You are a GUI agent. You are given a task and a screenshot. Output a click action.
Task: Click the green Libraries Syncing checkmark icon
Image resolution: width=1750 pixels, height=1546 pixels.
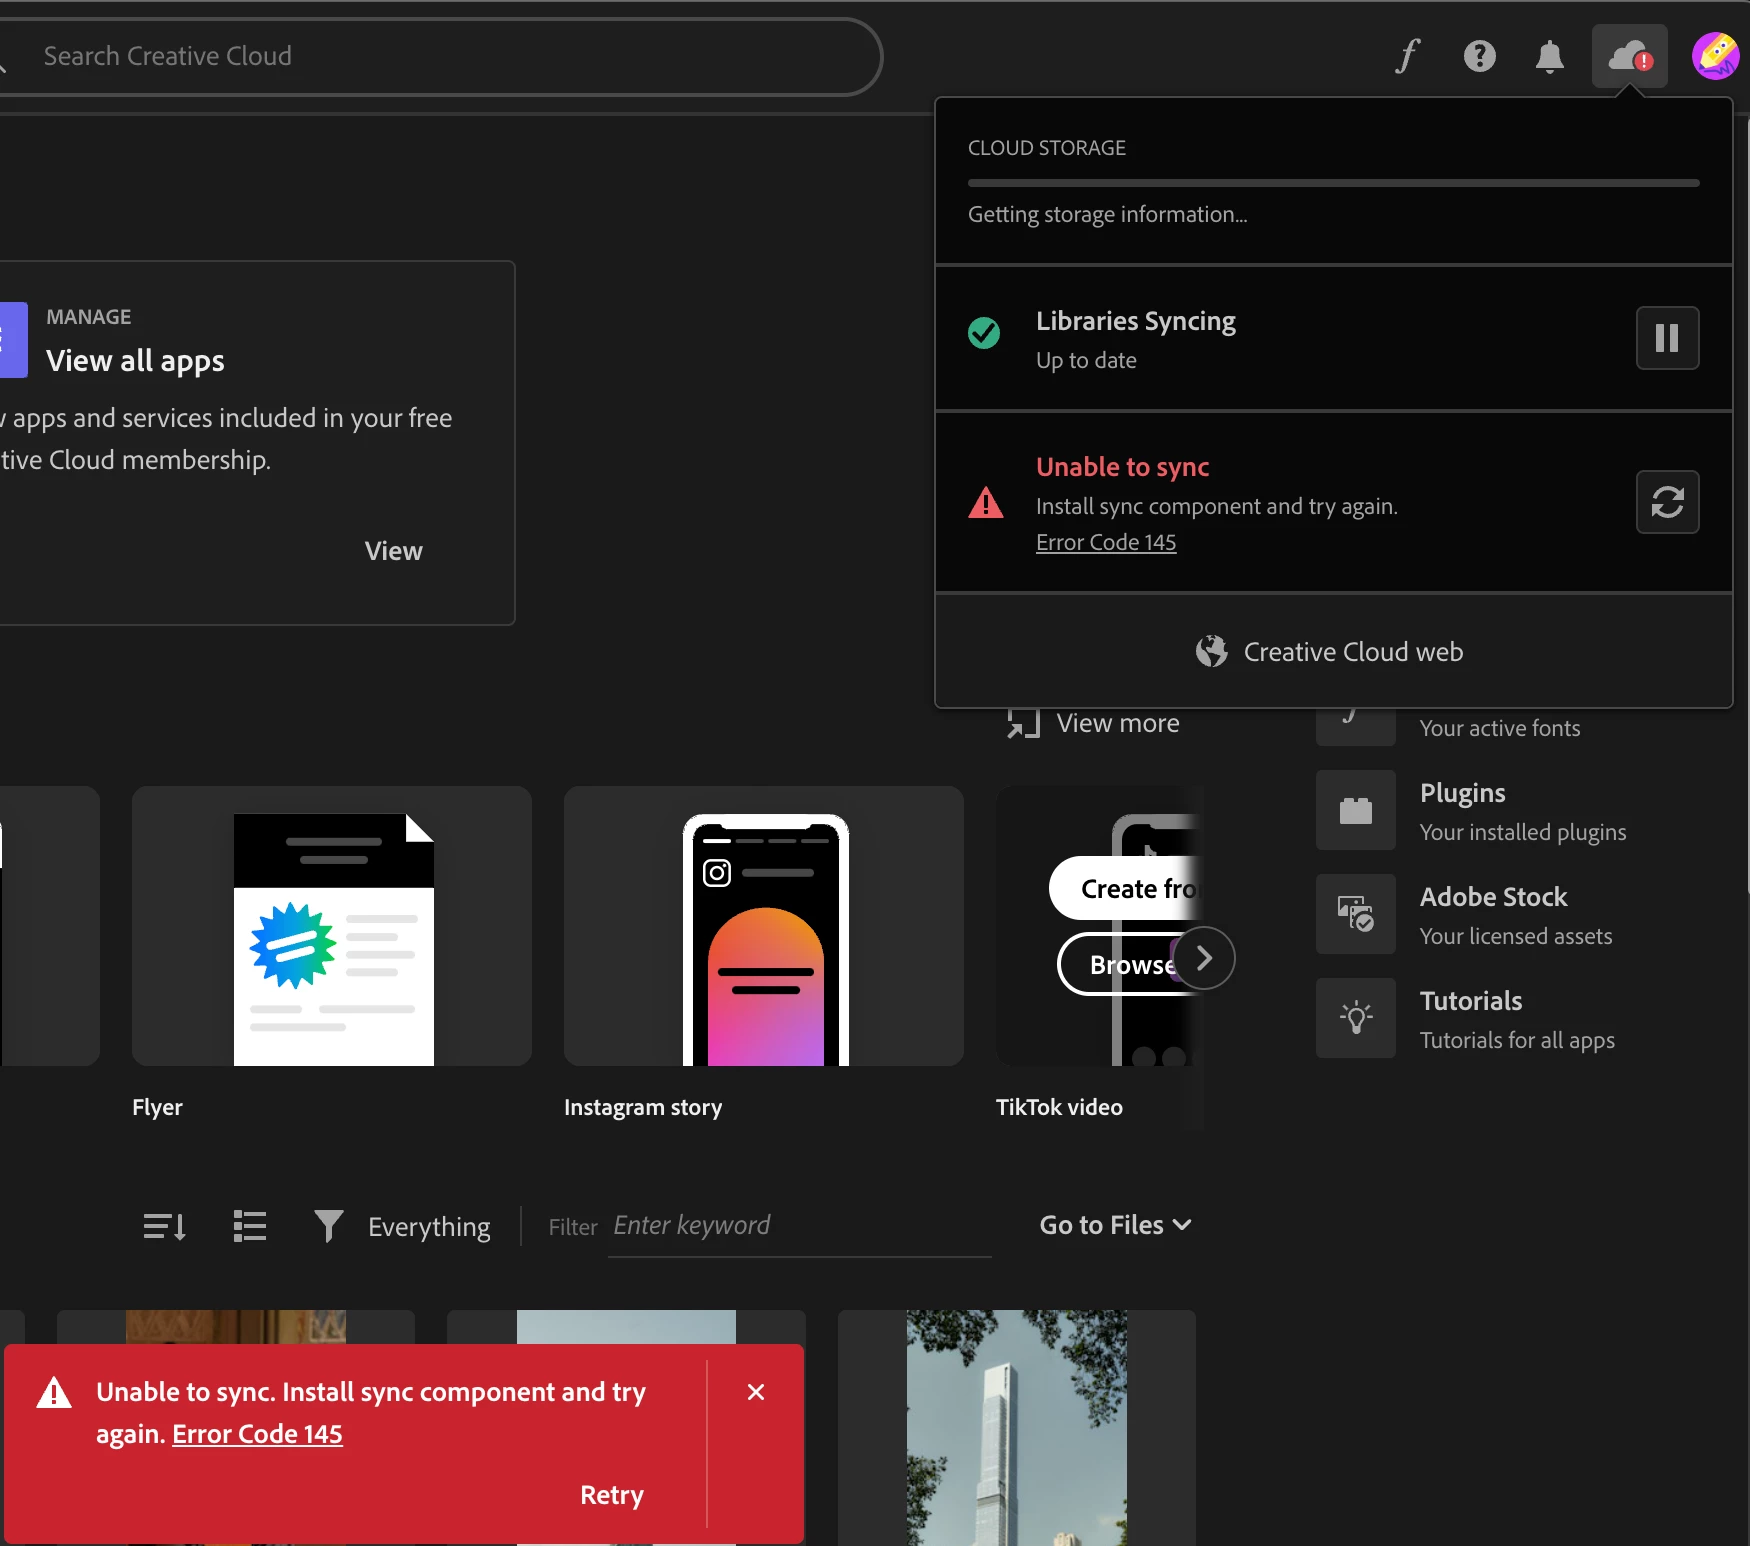[x=984, y=333]
